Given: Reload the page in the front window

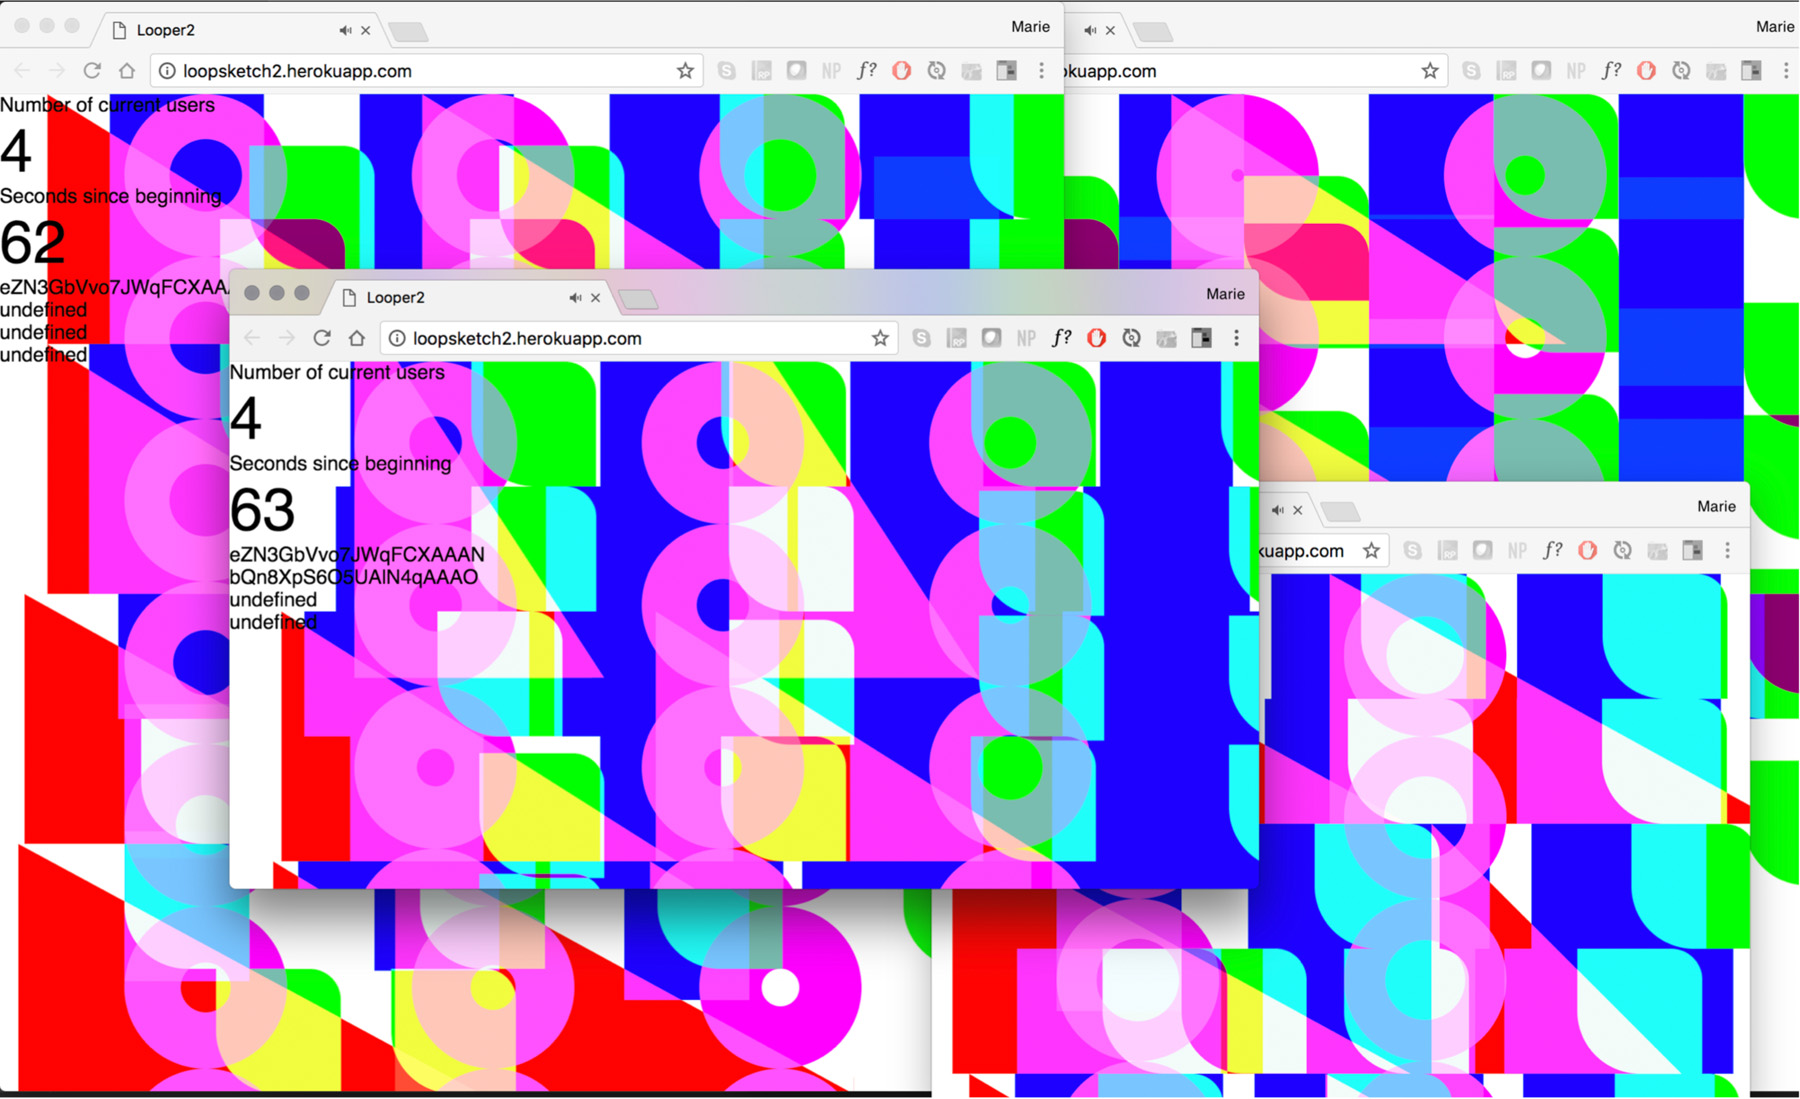Looking at the screenshot, I should [x=322, y=338].
